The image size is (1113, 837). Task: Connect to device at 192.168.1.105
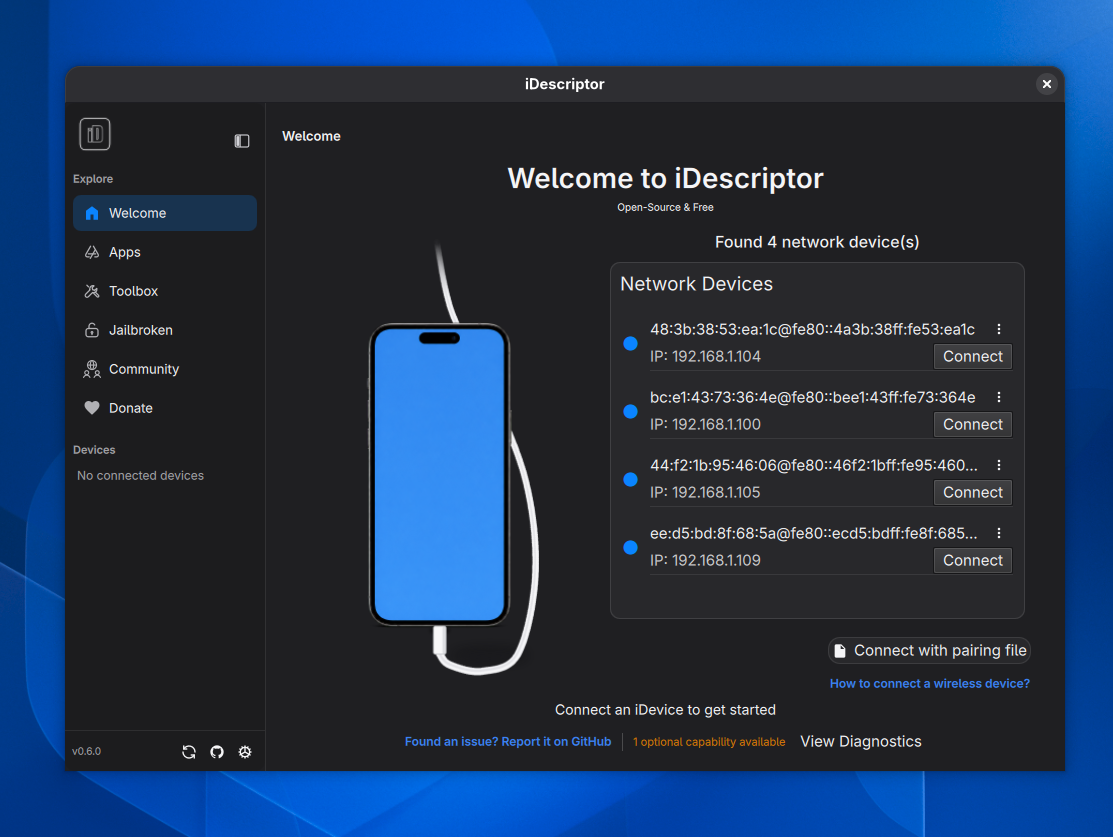(972, 493)
